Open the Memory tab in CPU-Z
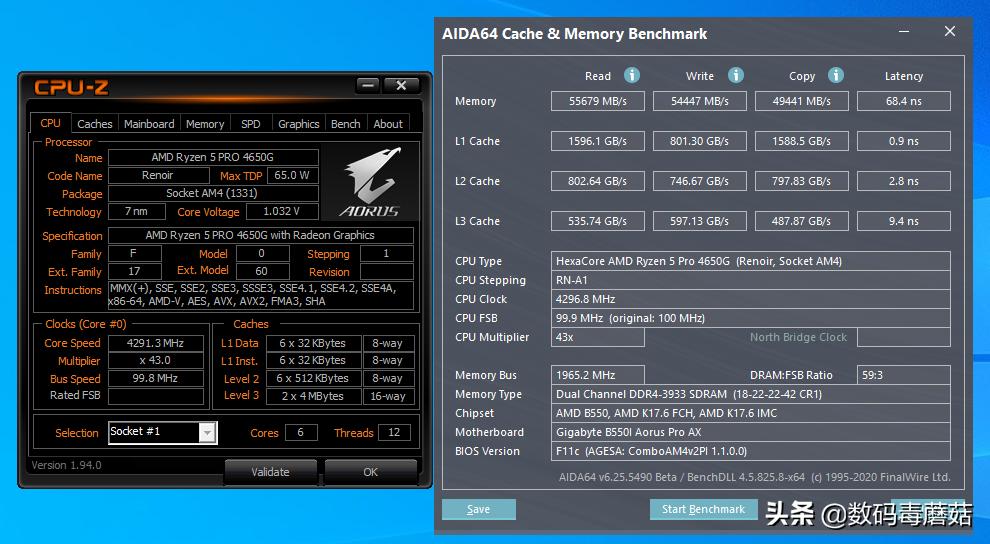The image size is (990, 544). coord(205,124)
